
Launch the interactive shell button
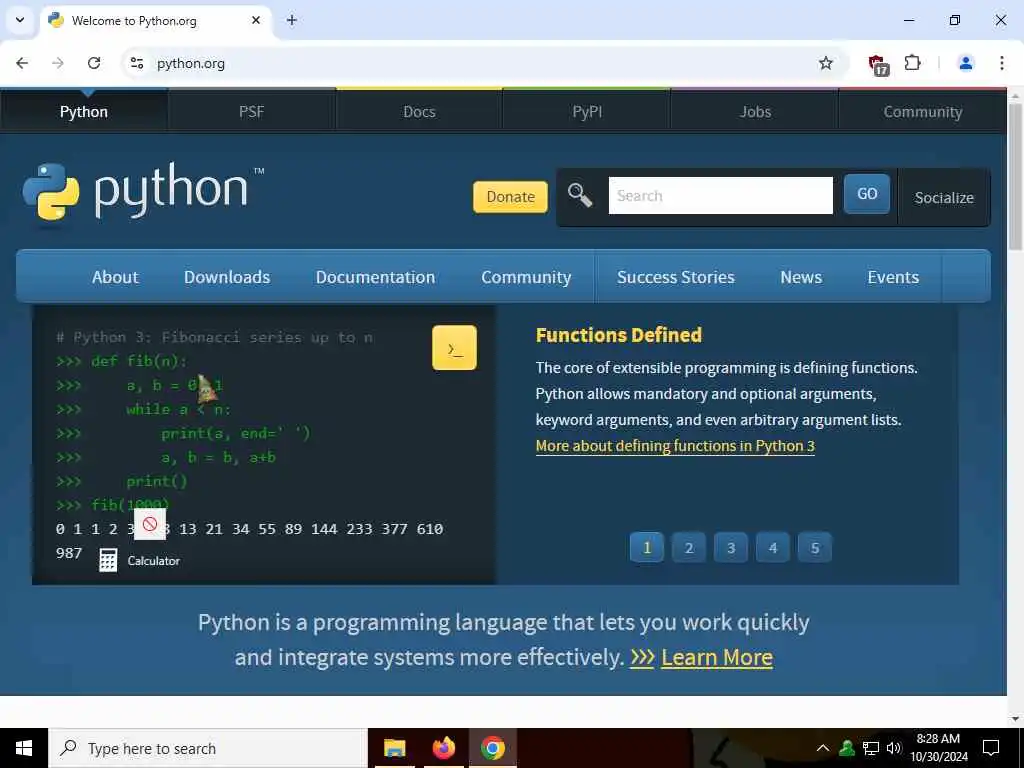pyautogui.click(x=454, y=347)
